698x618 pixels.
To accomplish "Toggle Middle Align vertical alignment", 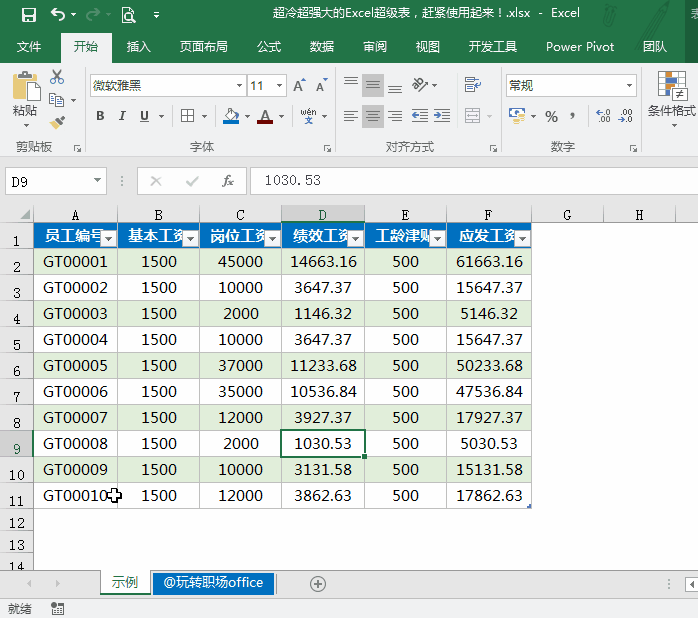I will [373, 85].
